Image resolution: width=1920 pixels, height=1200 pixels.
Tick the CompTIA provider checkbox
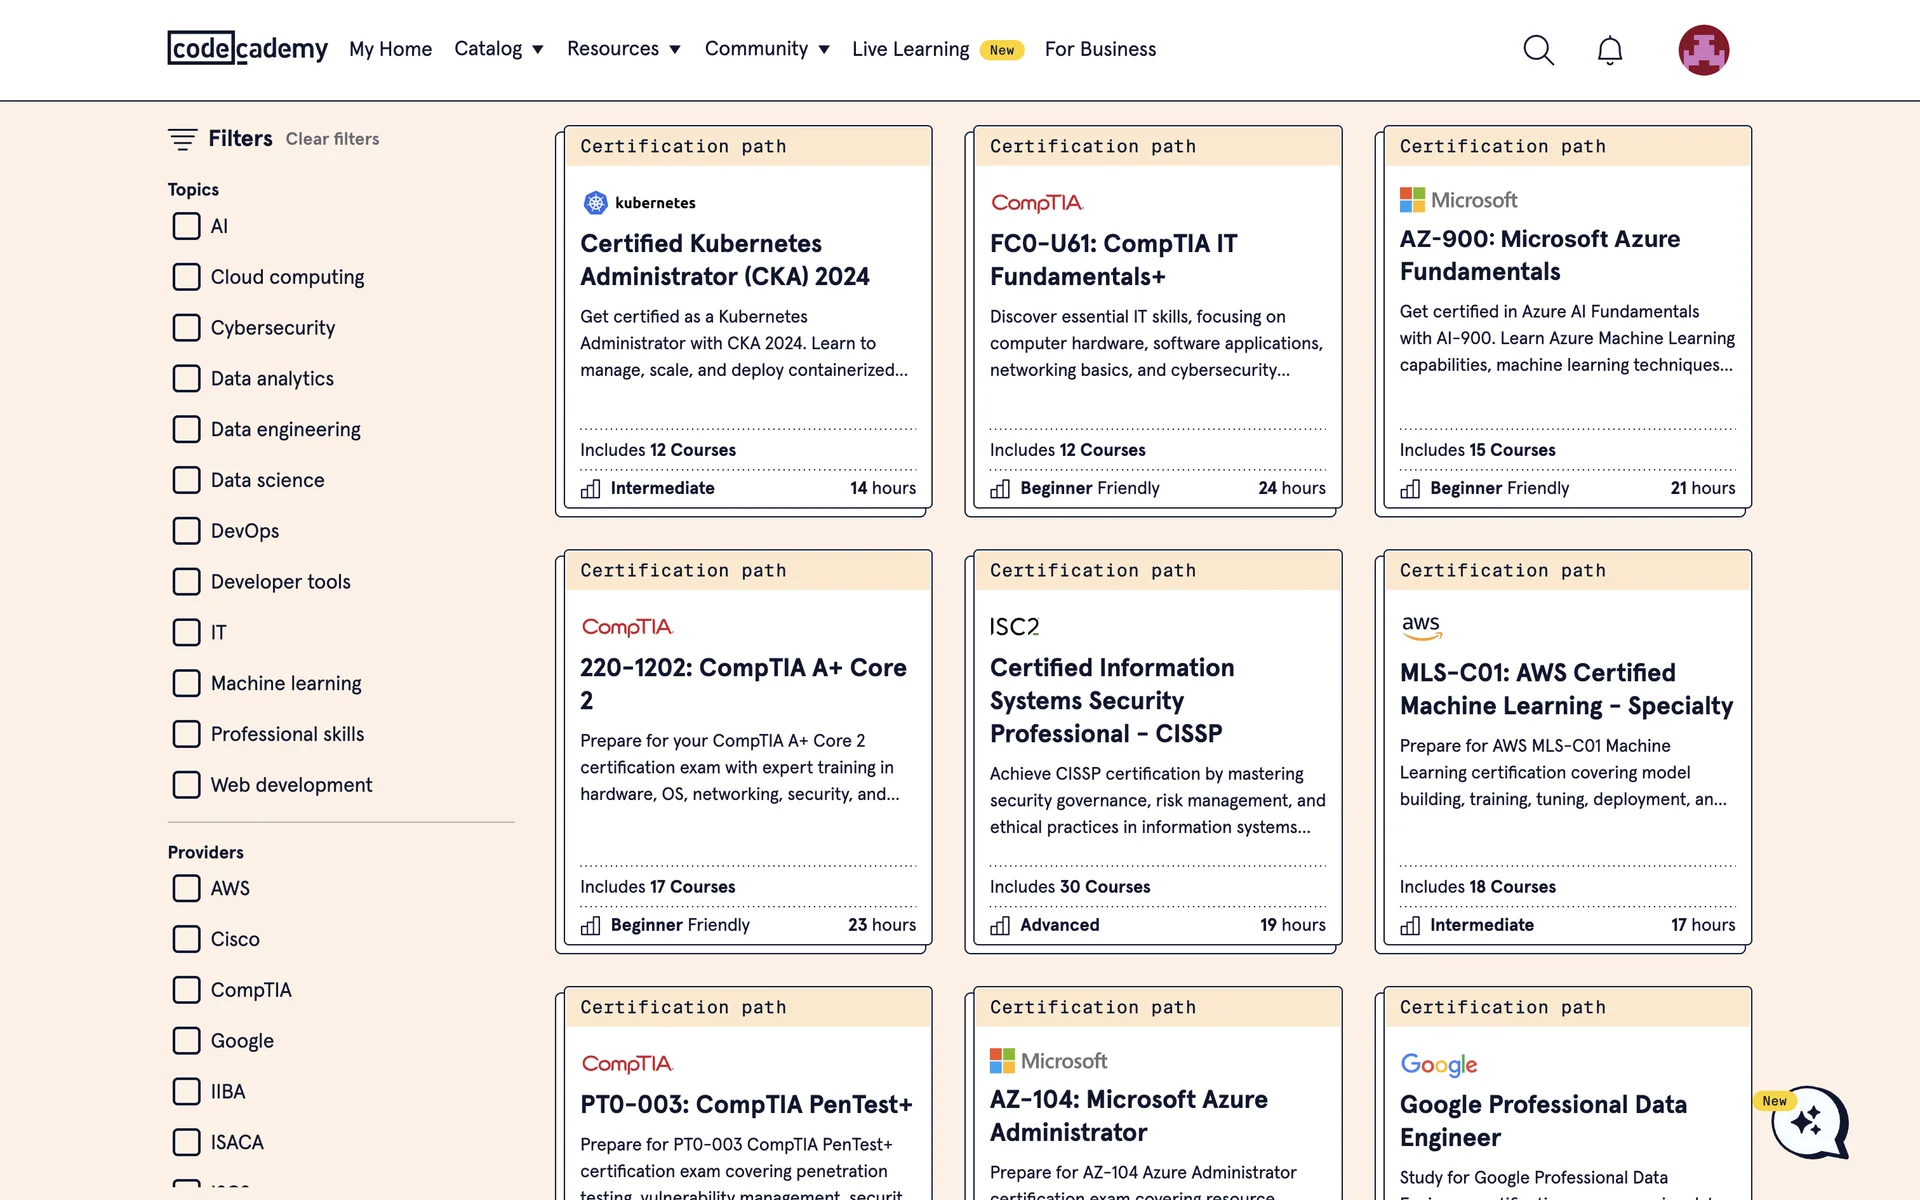point(187,990)
